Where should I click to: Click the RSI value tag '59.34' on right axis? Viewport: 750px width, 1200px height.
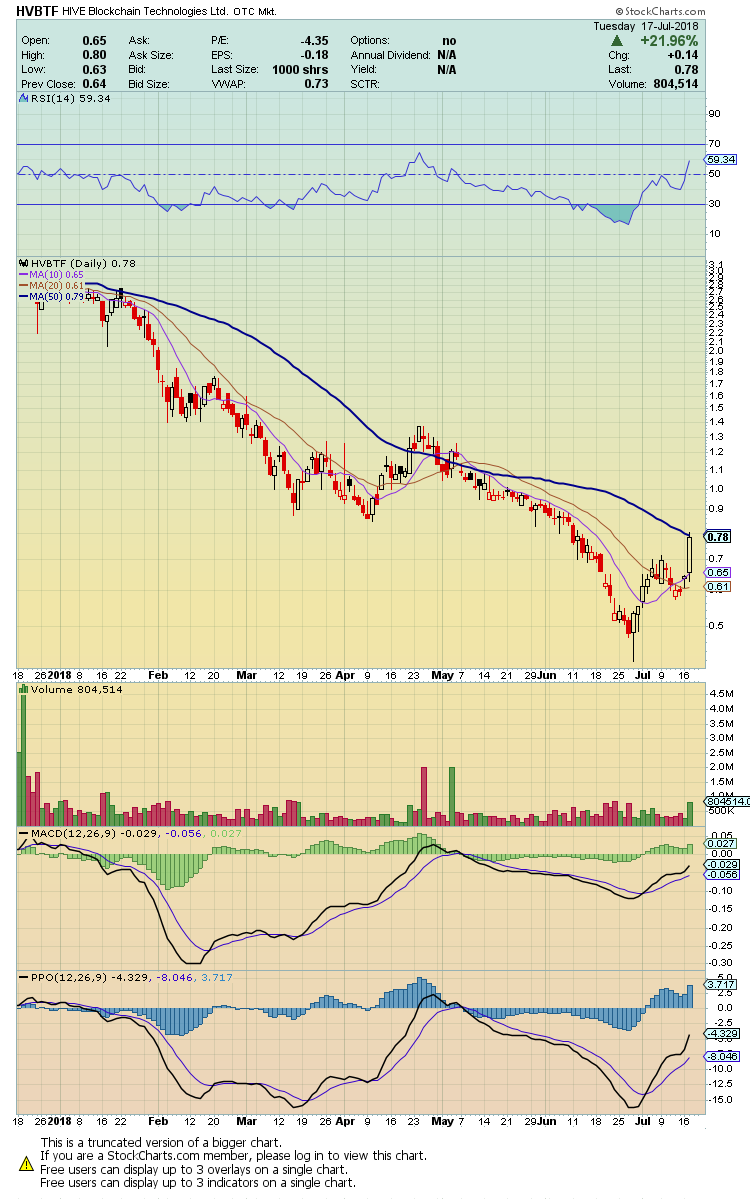[720, 159]
